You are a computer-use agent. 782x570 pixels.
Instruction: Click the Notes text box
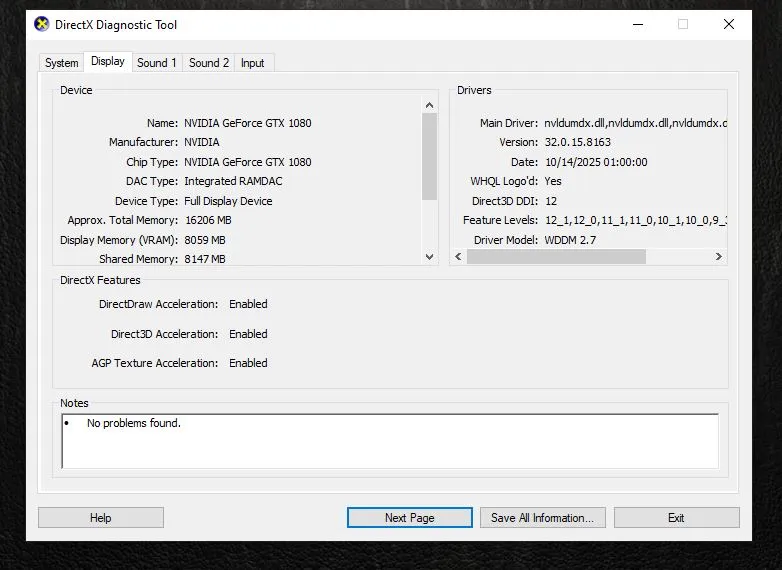(x=390, y=441)
